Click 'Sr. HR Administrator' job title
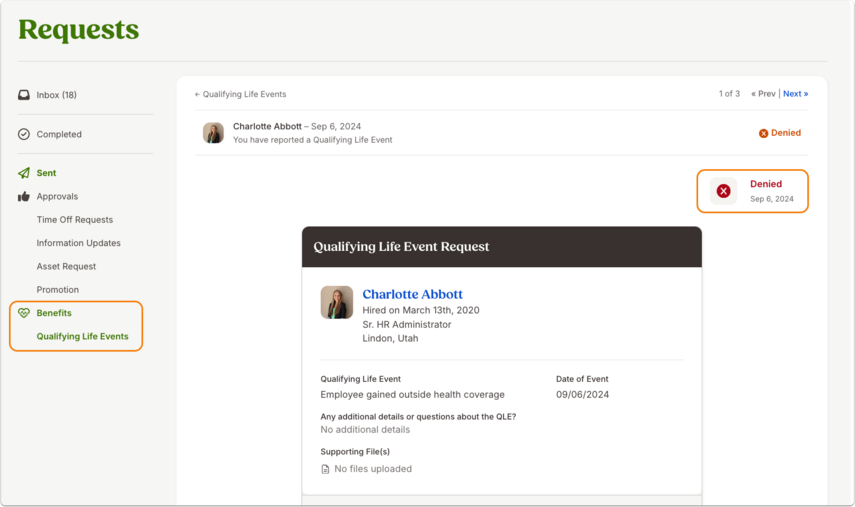Screen dimensions: 855x507 click(x=407, y=324)
